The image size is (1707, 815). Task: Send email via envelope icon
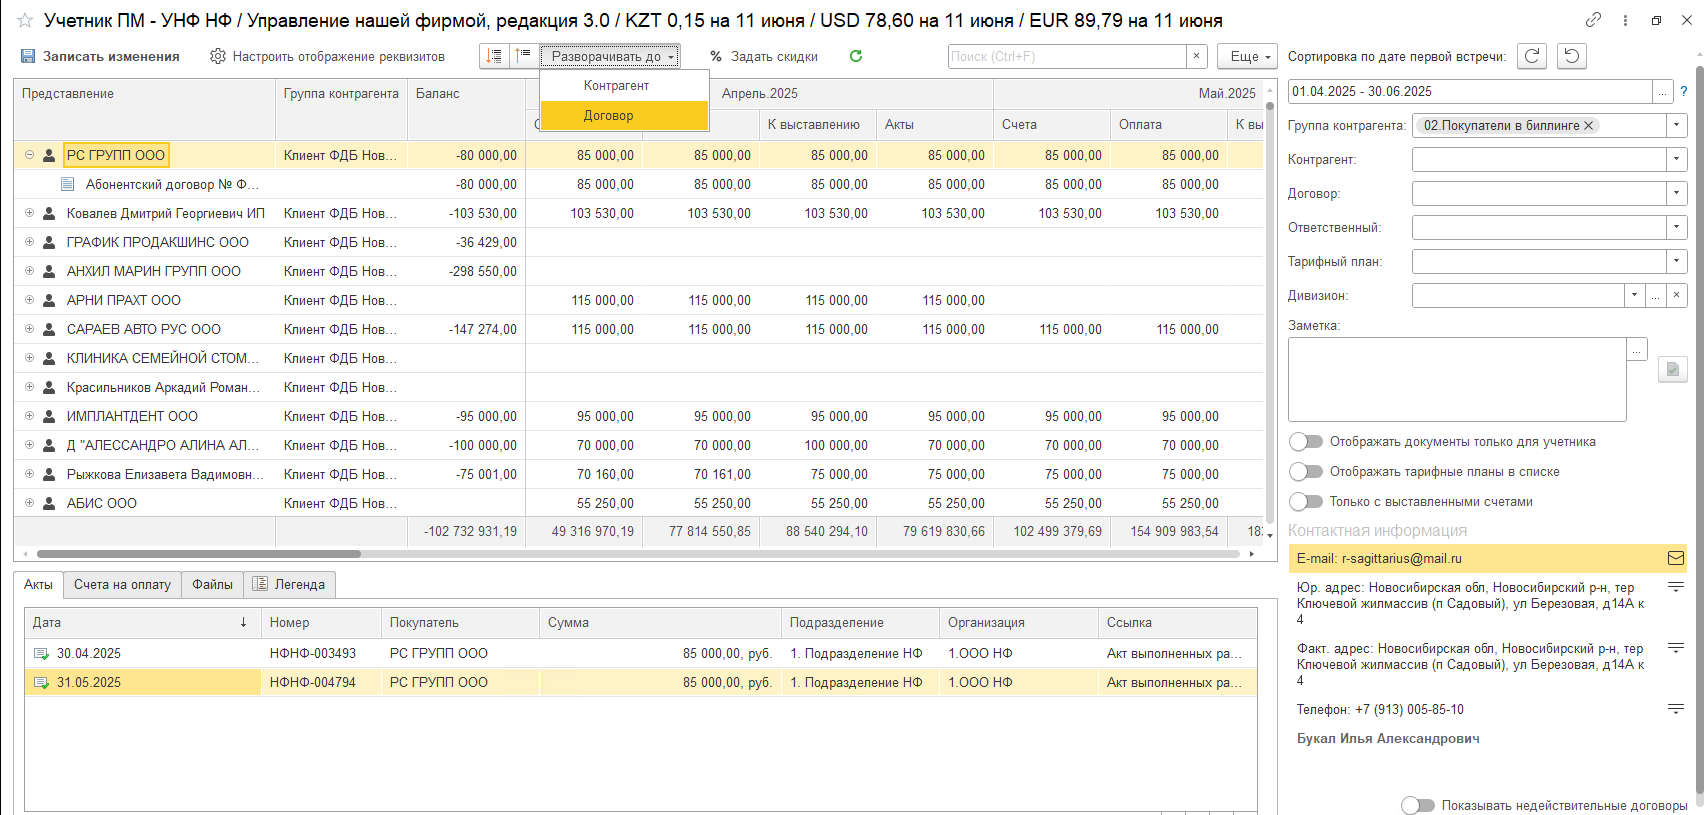(1676, 558)
